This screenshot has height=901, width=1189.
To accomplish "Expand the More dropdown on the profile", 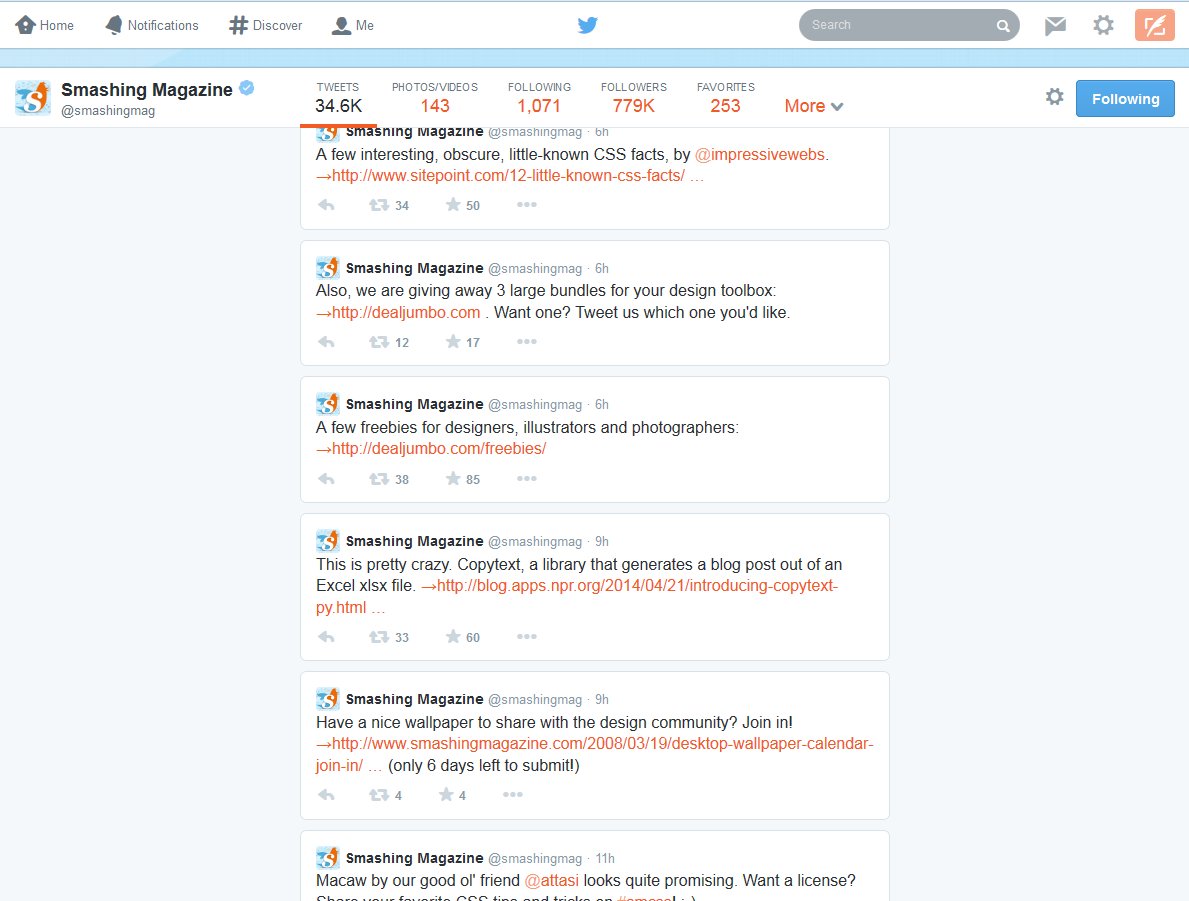I will pos(813,105).
